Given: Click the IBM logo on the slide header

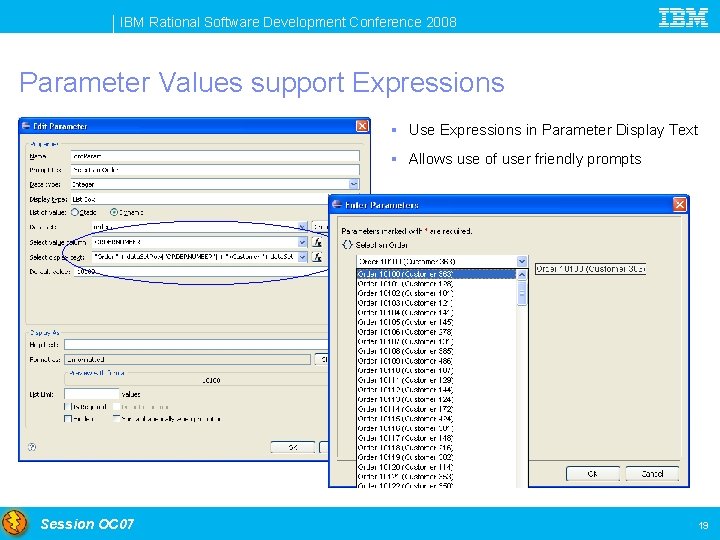Looking at the screenshot, I should click(683, 18).
